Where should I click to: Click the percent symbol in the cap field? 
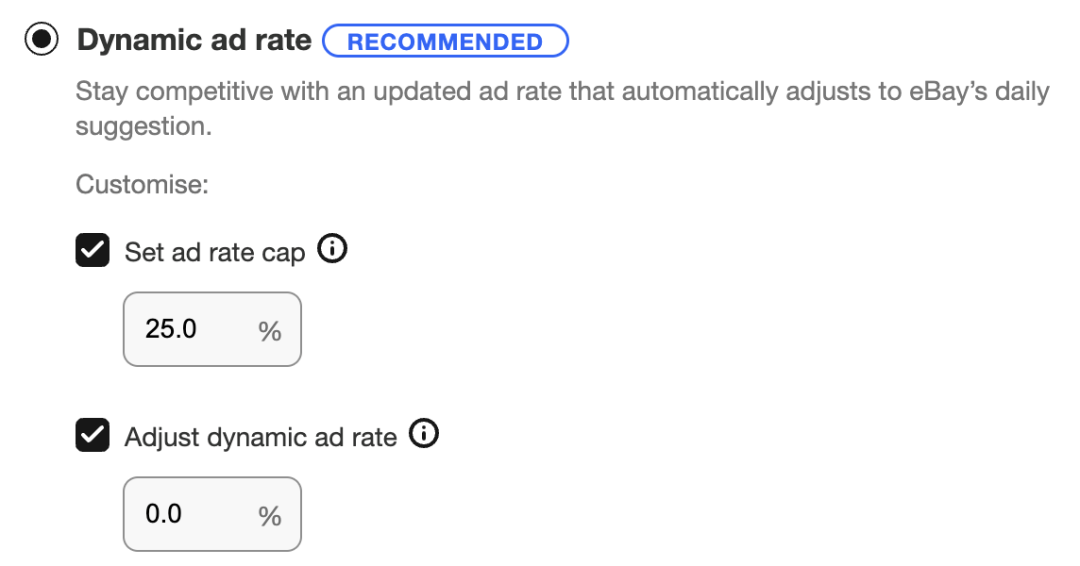pos(270,331)
